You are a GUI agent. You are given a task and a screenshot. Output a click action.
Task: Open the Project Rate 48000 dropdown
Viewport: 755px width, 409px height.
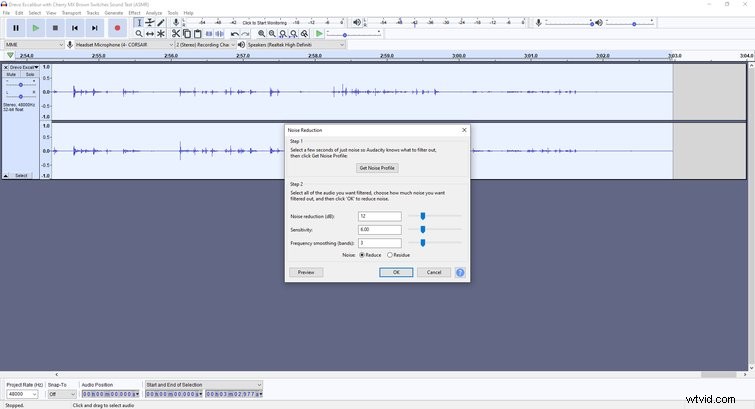click(x=22, y=394)
